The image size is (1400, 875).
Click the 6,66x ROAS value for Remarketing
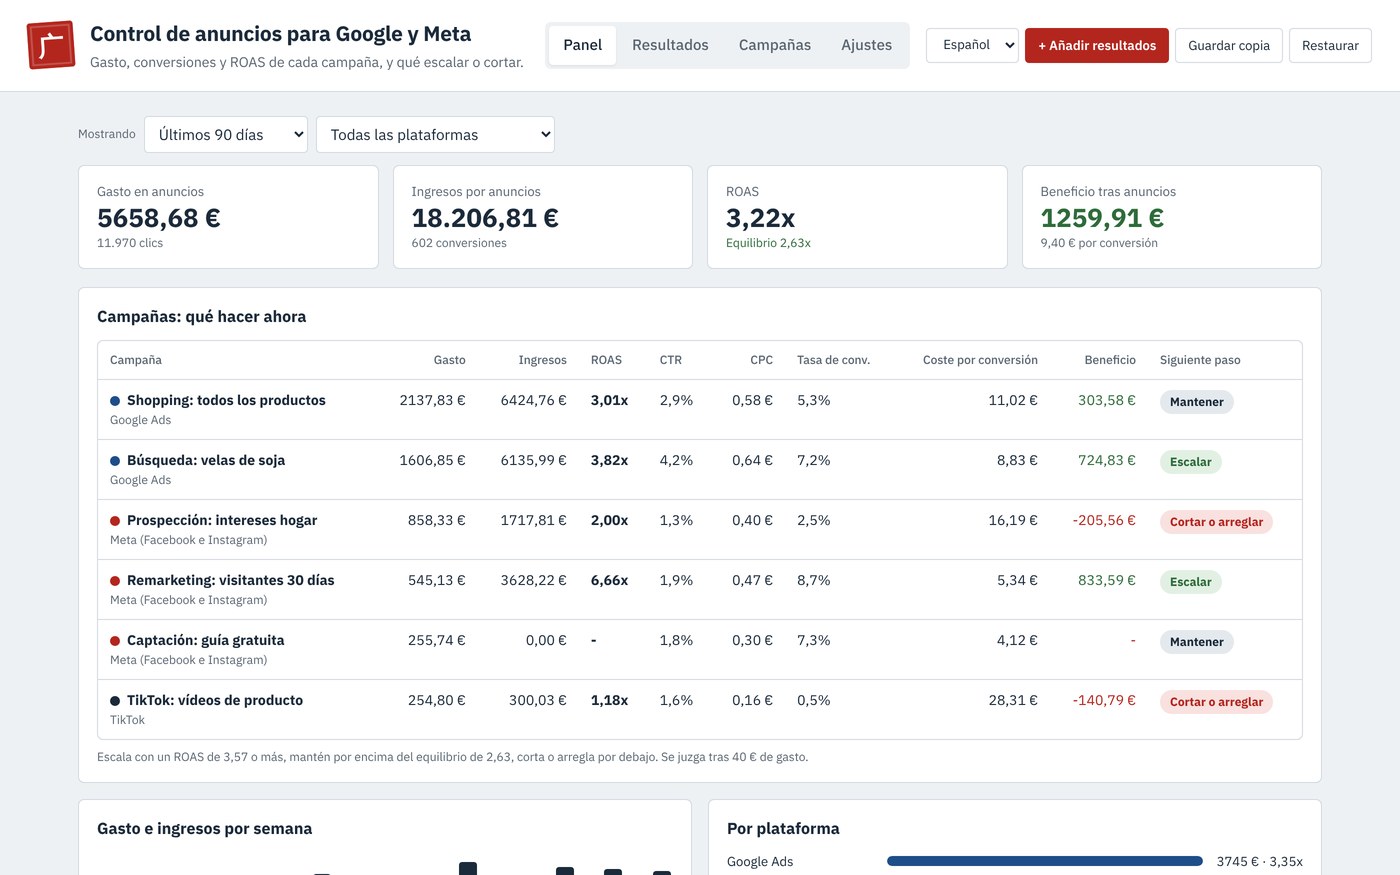[x=609, y=580]
